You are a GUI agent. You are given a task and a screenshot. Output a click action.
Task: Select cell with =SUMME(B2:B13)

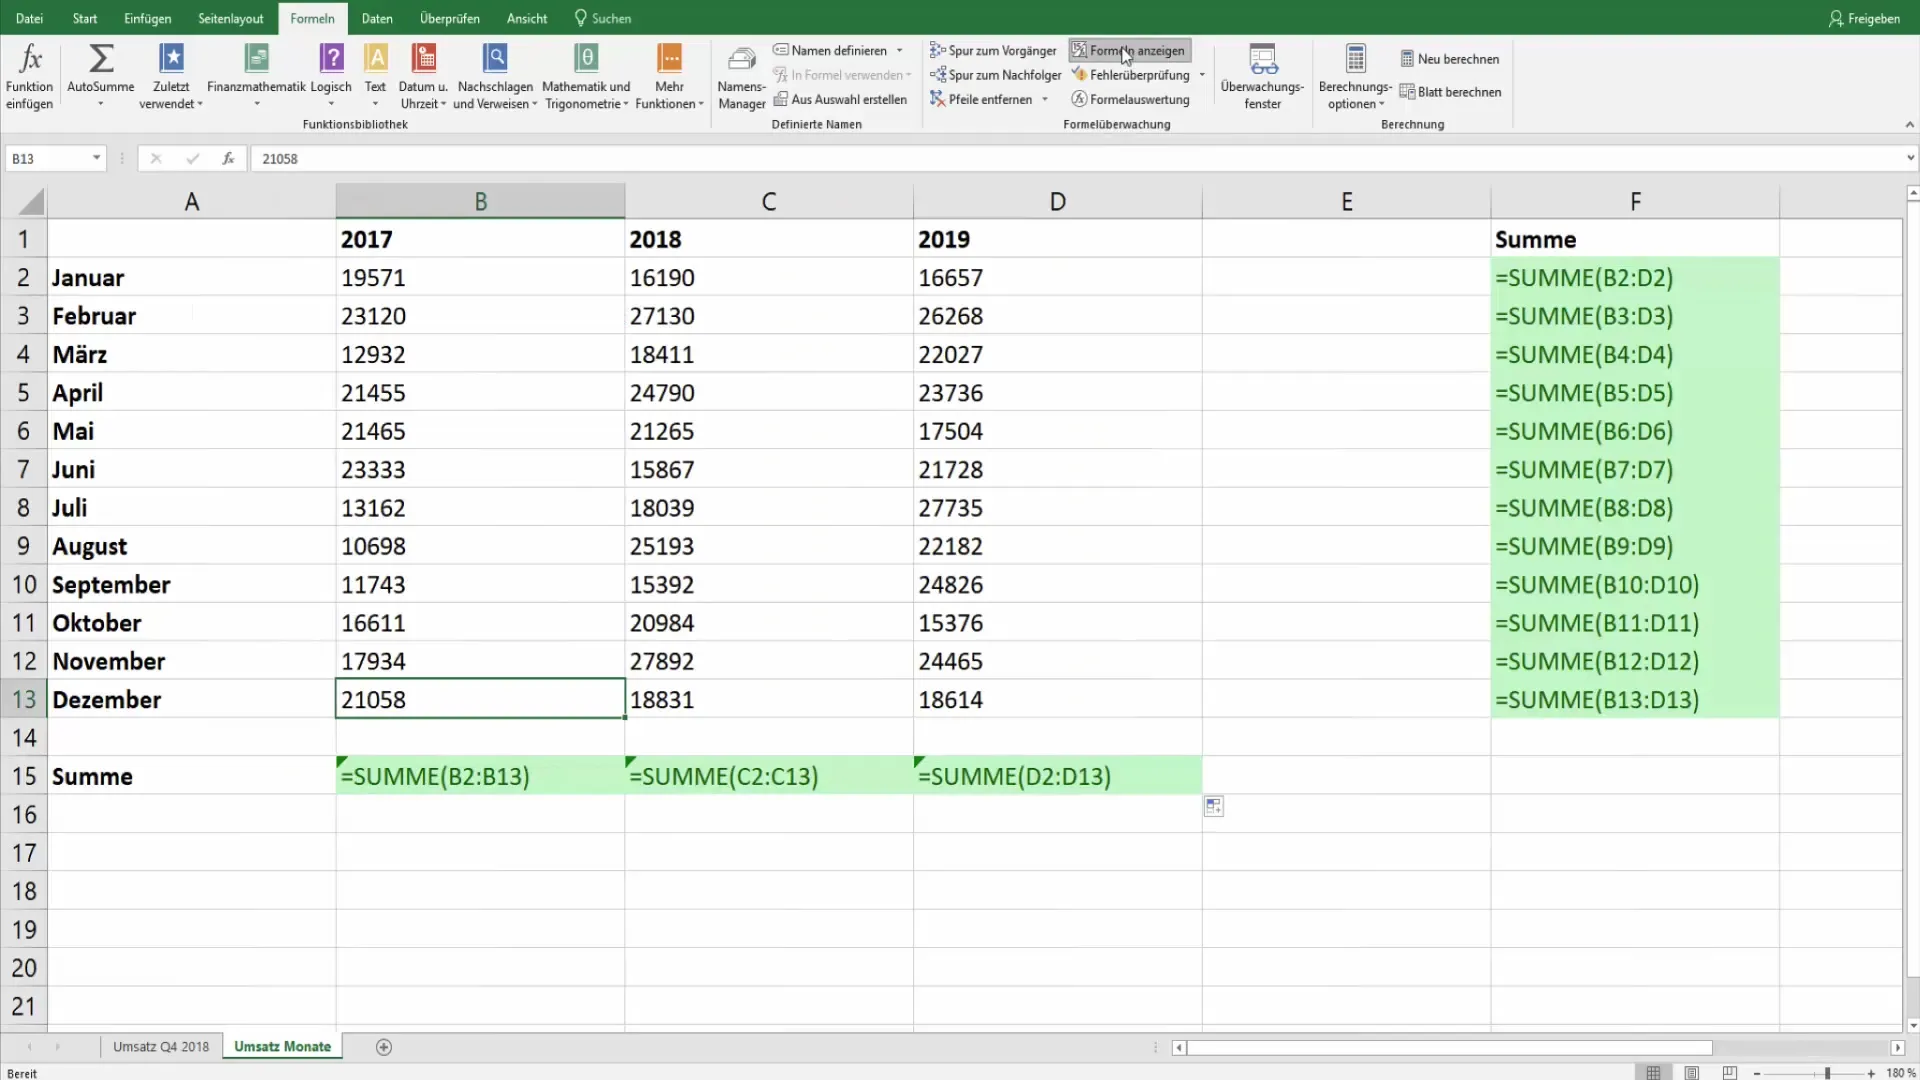pyautogui.click(x=480, y=776)
